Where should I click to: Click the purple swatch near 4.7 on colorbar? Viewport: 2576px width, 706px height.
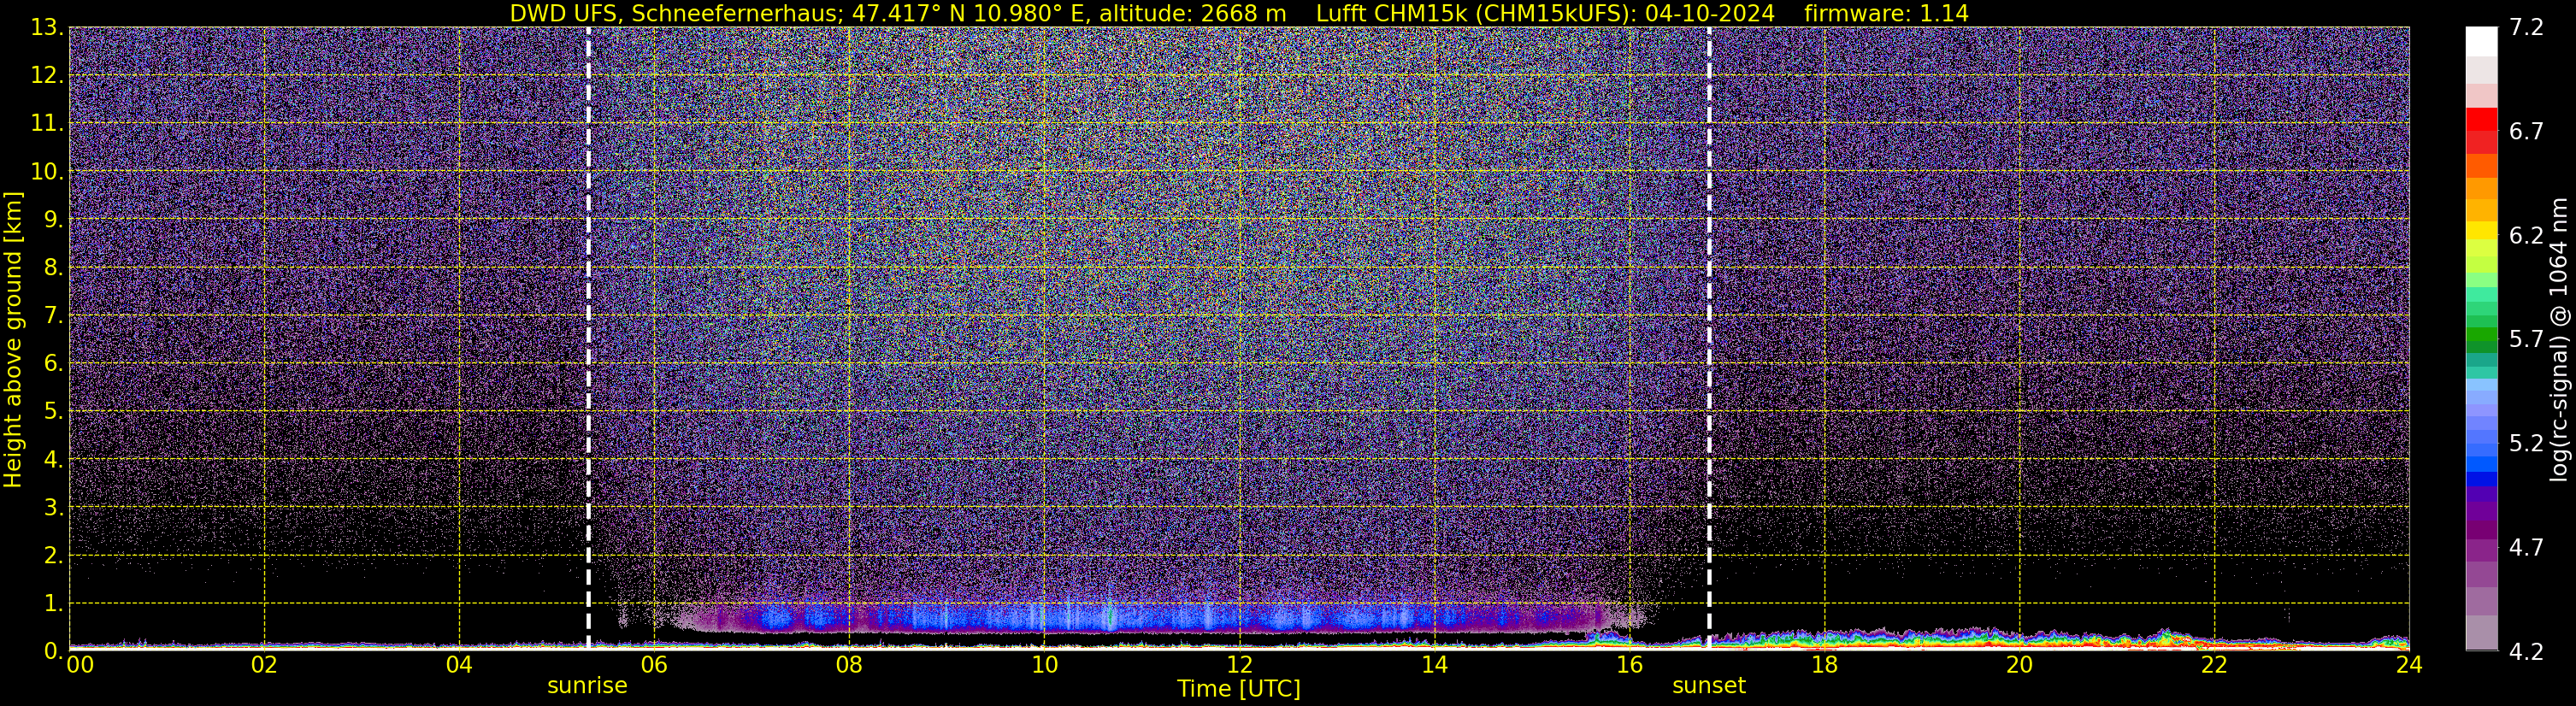pyautogui.click(x=2481, y=551)
